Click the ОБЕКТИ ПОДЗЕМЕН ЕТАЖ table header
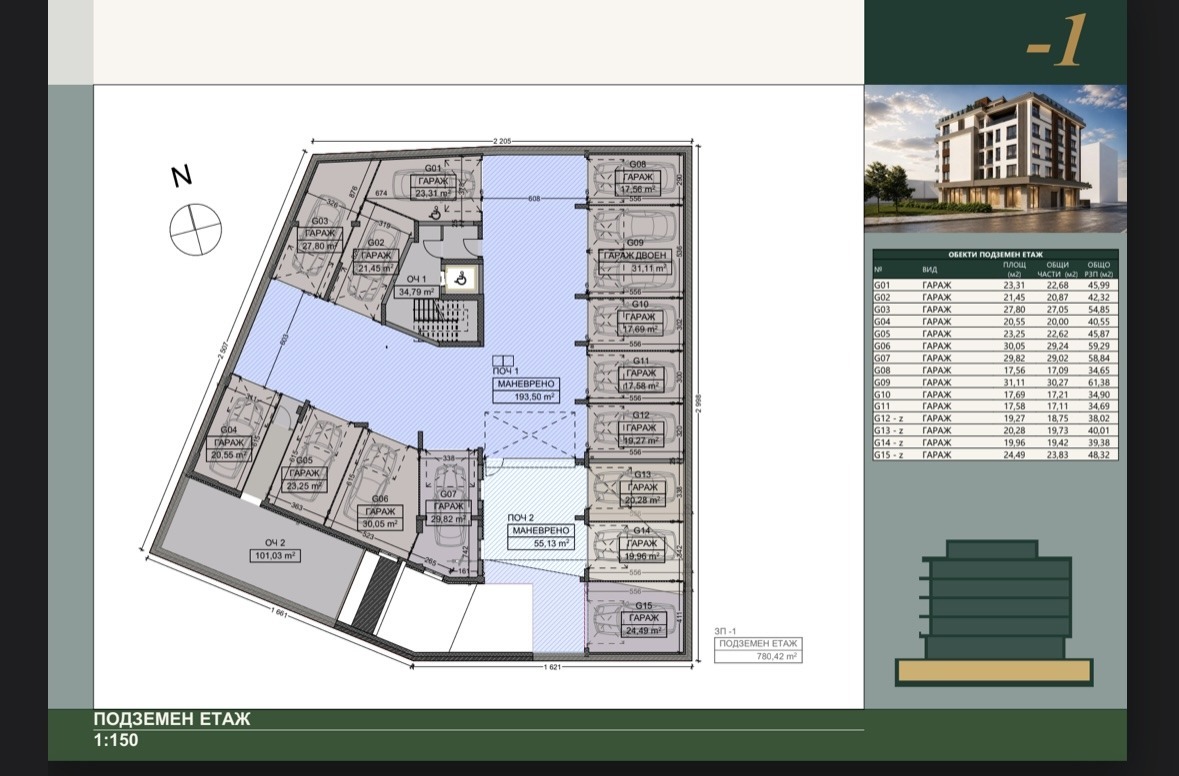This screenshot has height=776, width=1179. [x=996, y=255]
